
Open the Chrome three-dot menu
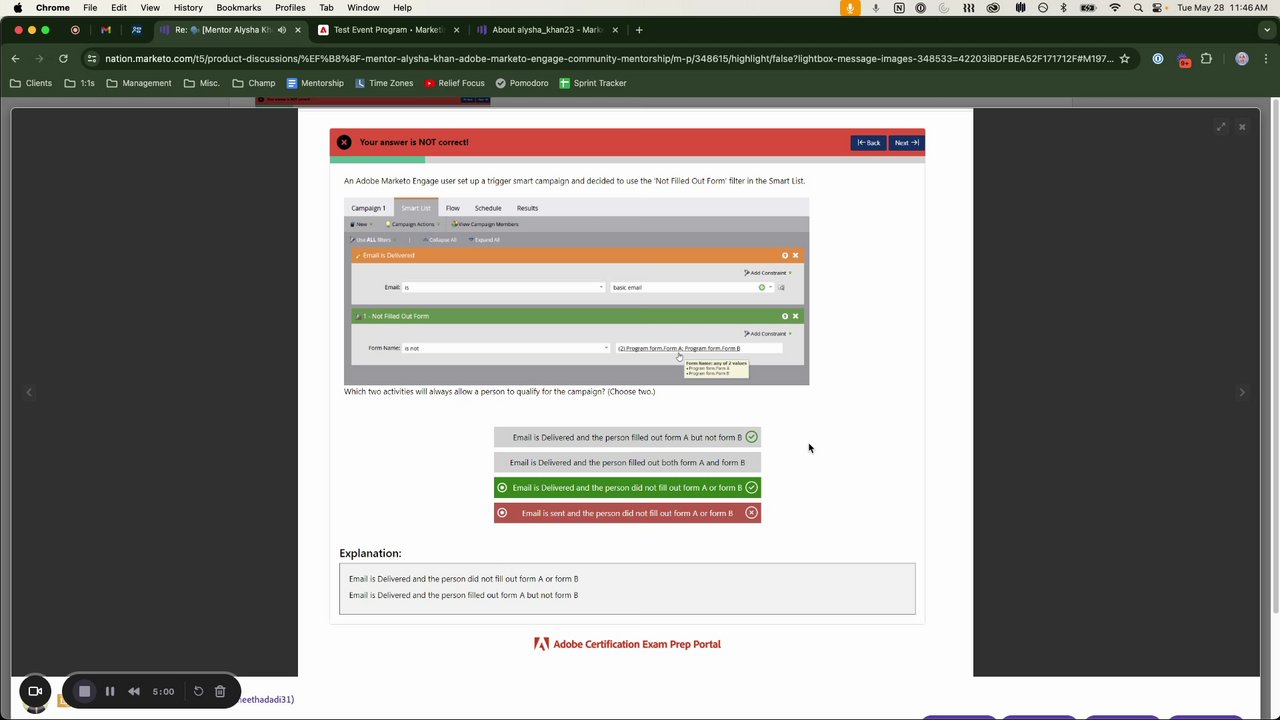[x=1266, y=59]
